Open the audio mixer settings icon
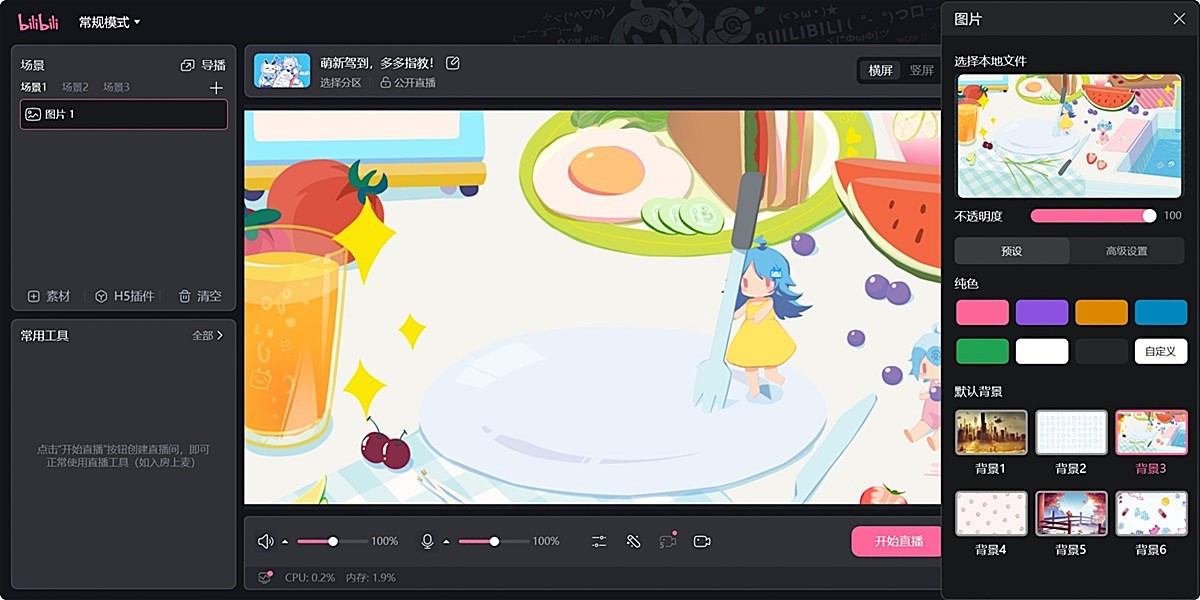This screenshot has width=1200, height=600. click(599, 541)
